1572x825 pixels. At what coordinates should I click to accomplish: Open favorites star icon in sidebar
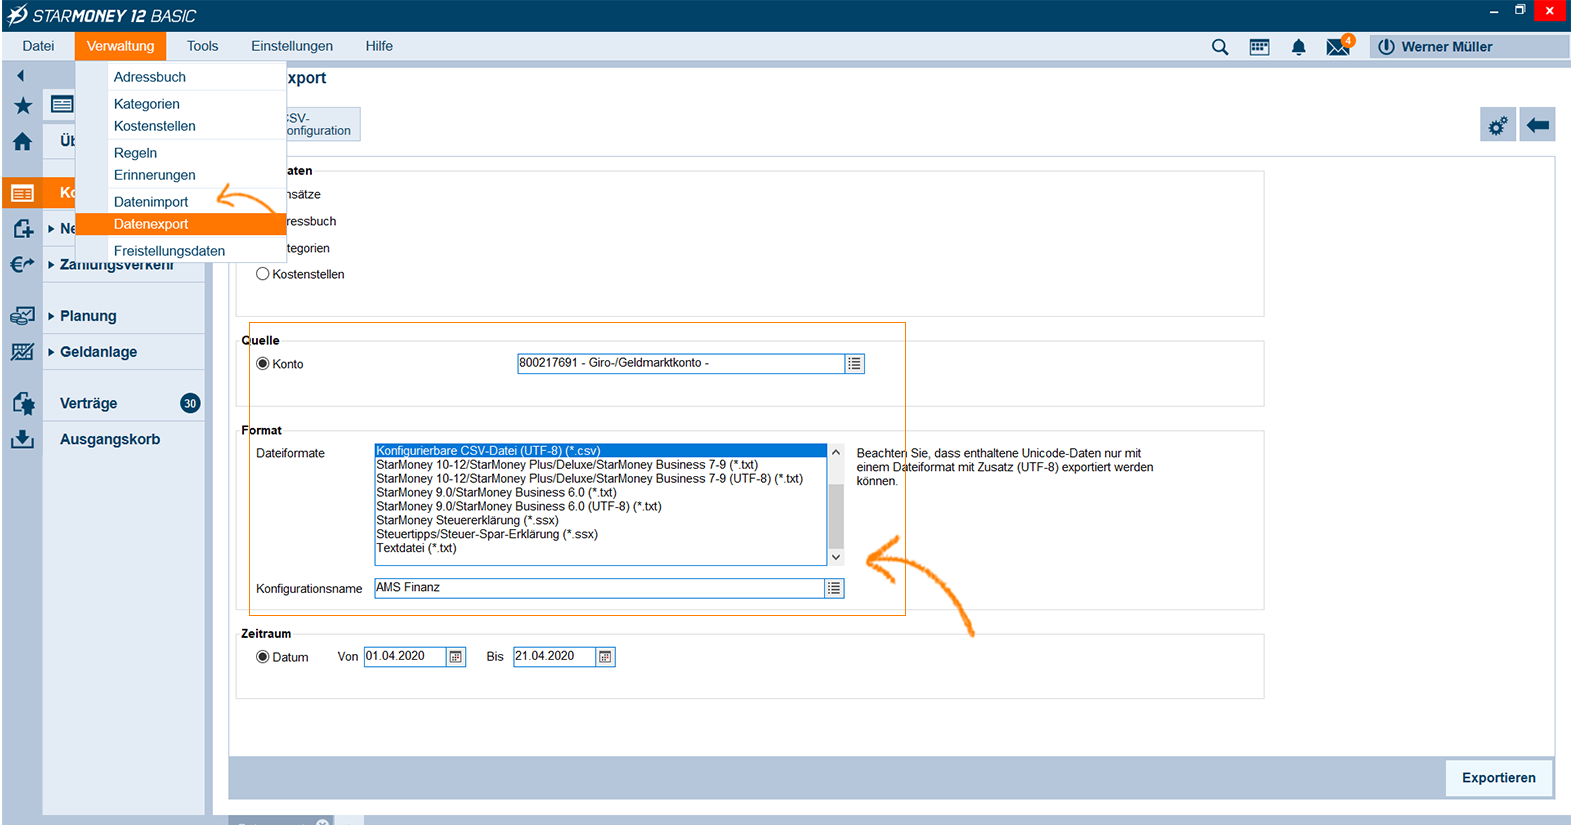(x=22, y=106)
